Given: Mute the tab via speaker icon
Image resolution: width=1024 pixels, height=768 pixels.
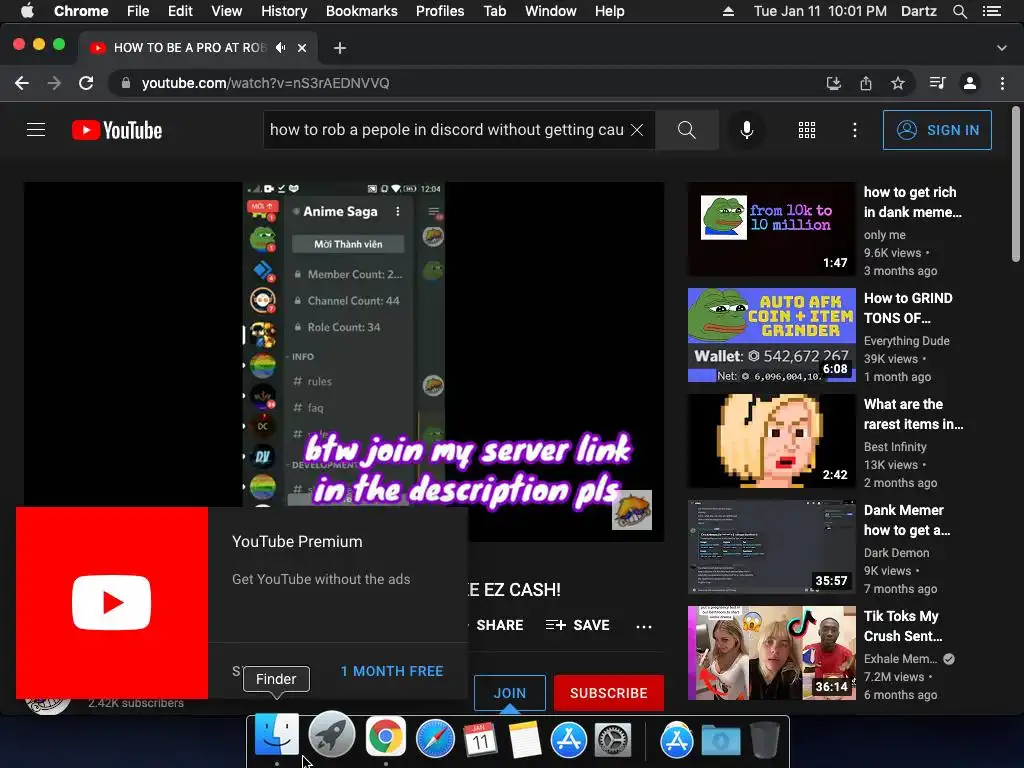Looking at the screenshot, I should pos(281,48).
